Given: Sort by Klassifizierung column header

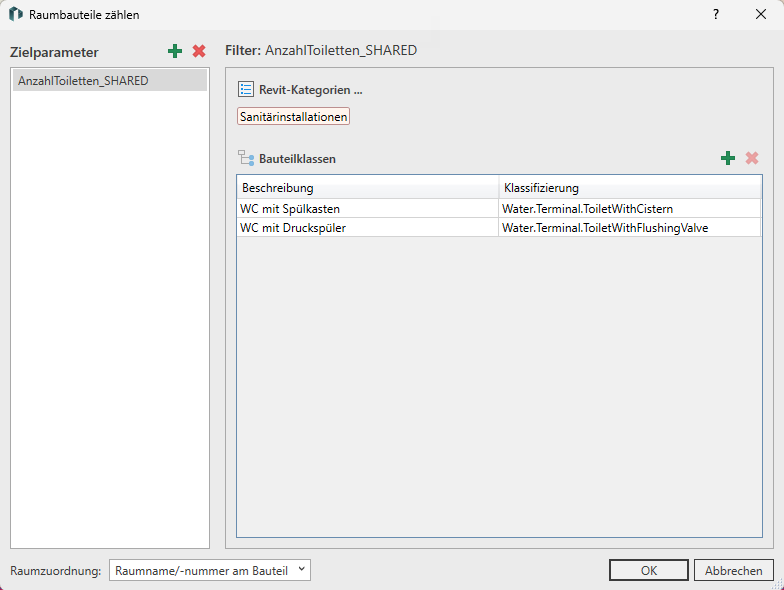Looking at the screenshot, I should (630, 188).
